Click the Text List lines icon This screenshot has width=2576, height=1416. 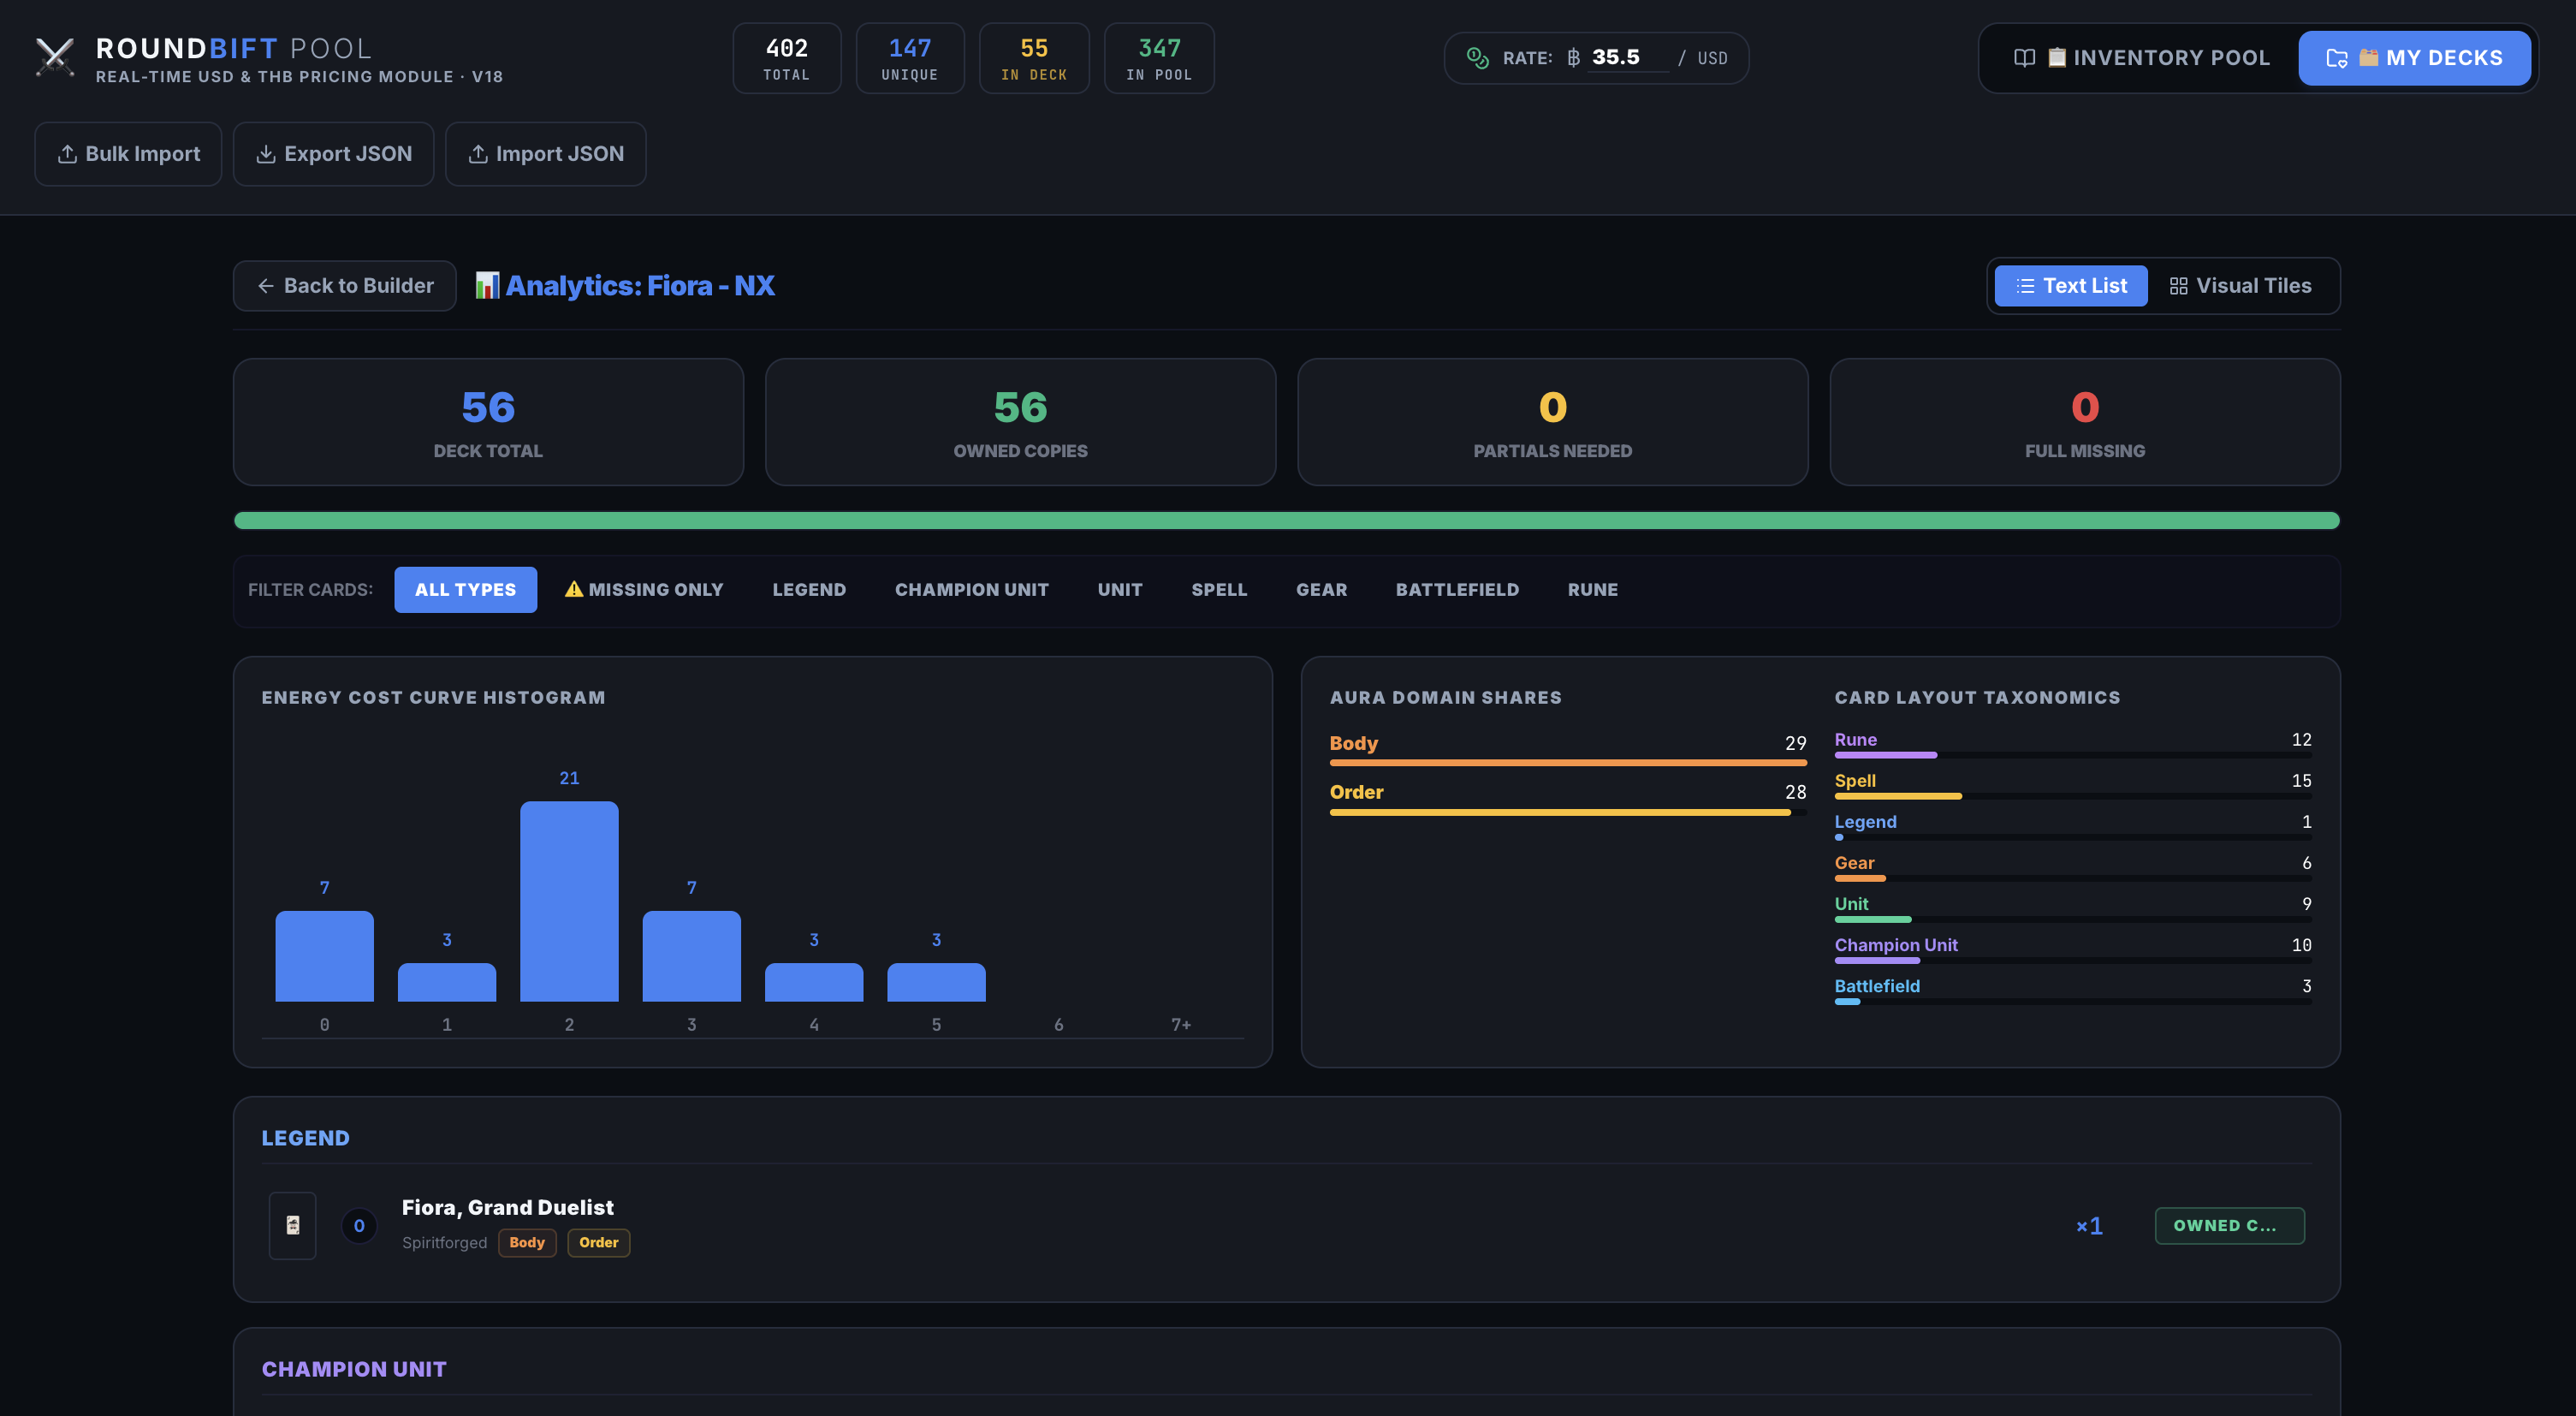[2025, 286]
